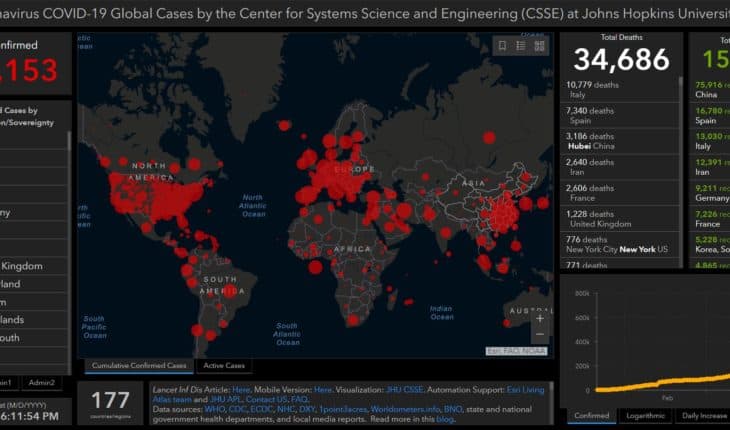Open the JHU APL link
Viewport: 730px width, 430px height.
coord(225,400)
